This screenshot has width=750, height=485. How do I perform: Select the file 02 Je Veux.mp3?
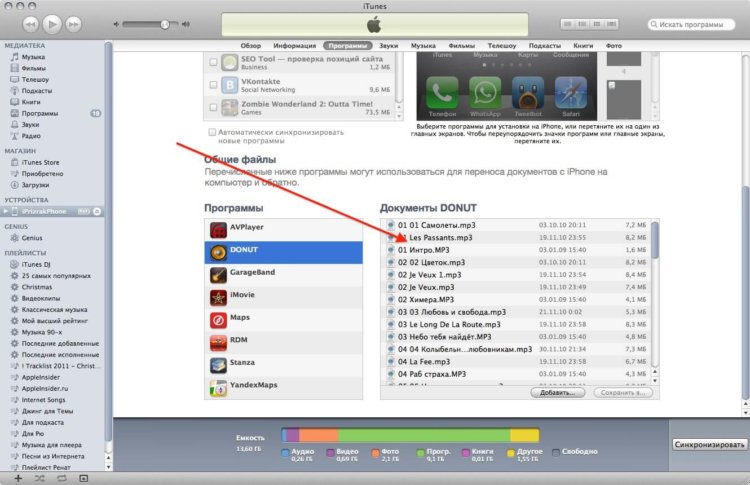tap(516, 287)
